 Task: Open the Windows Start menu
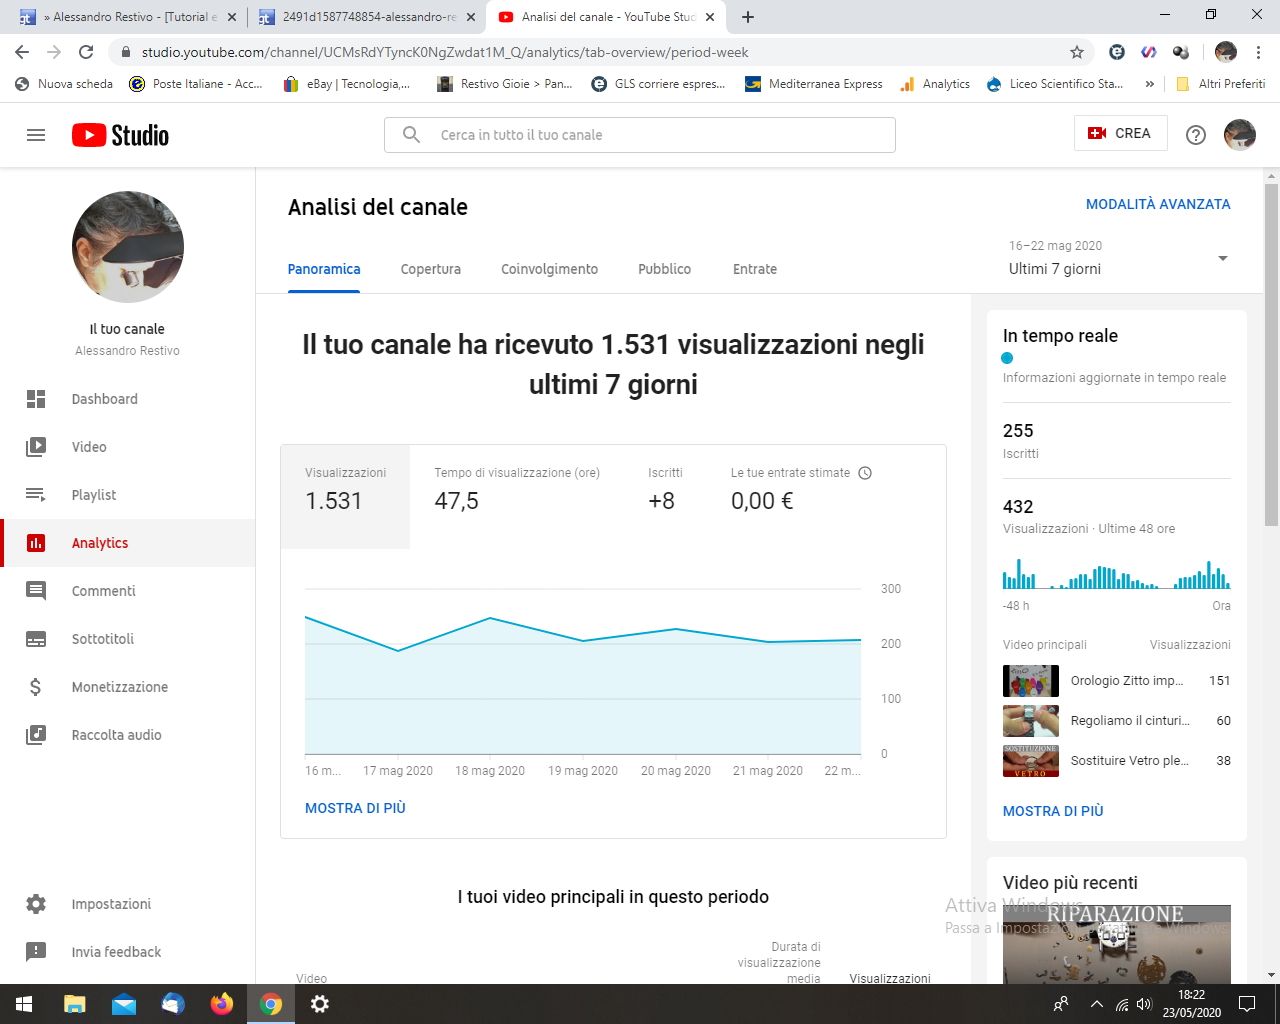(23, 1004)
